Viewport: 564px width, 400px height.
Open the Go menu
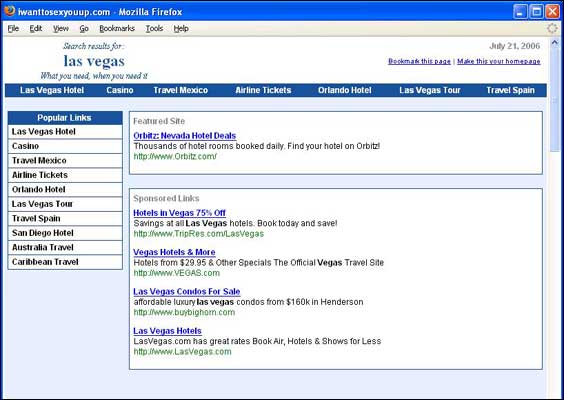[x=84, y=28]
